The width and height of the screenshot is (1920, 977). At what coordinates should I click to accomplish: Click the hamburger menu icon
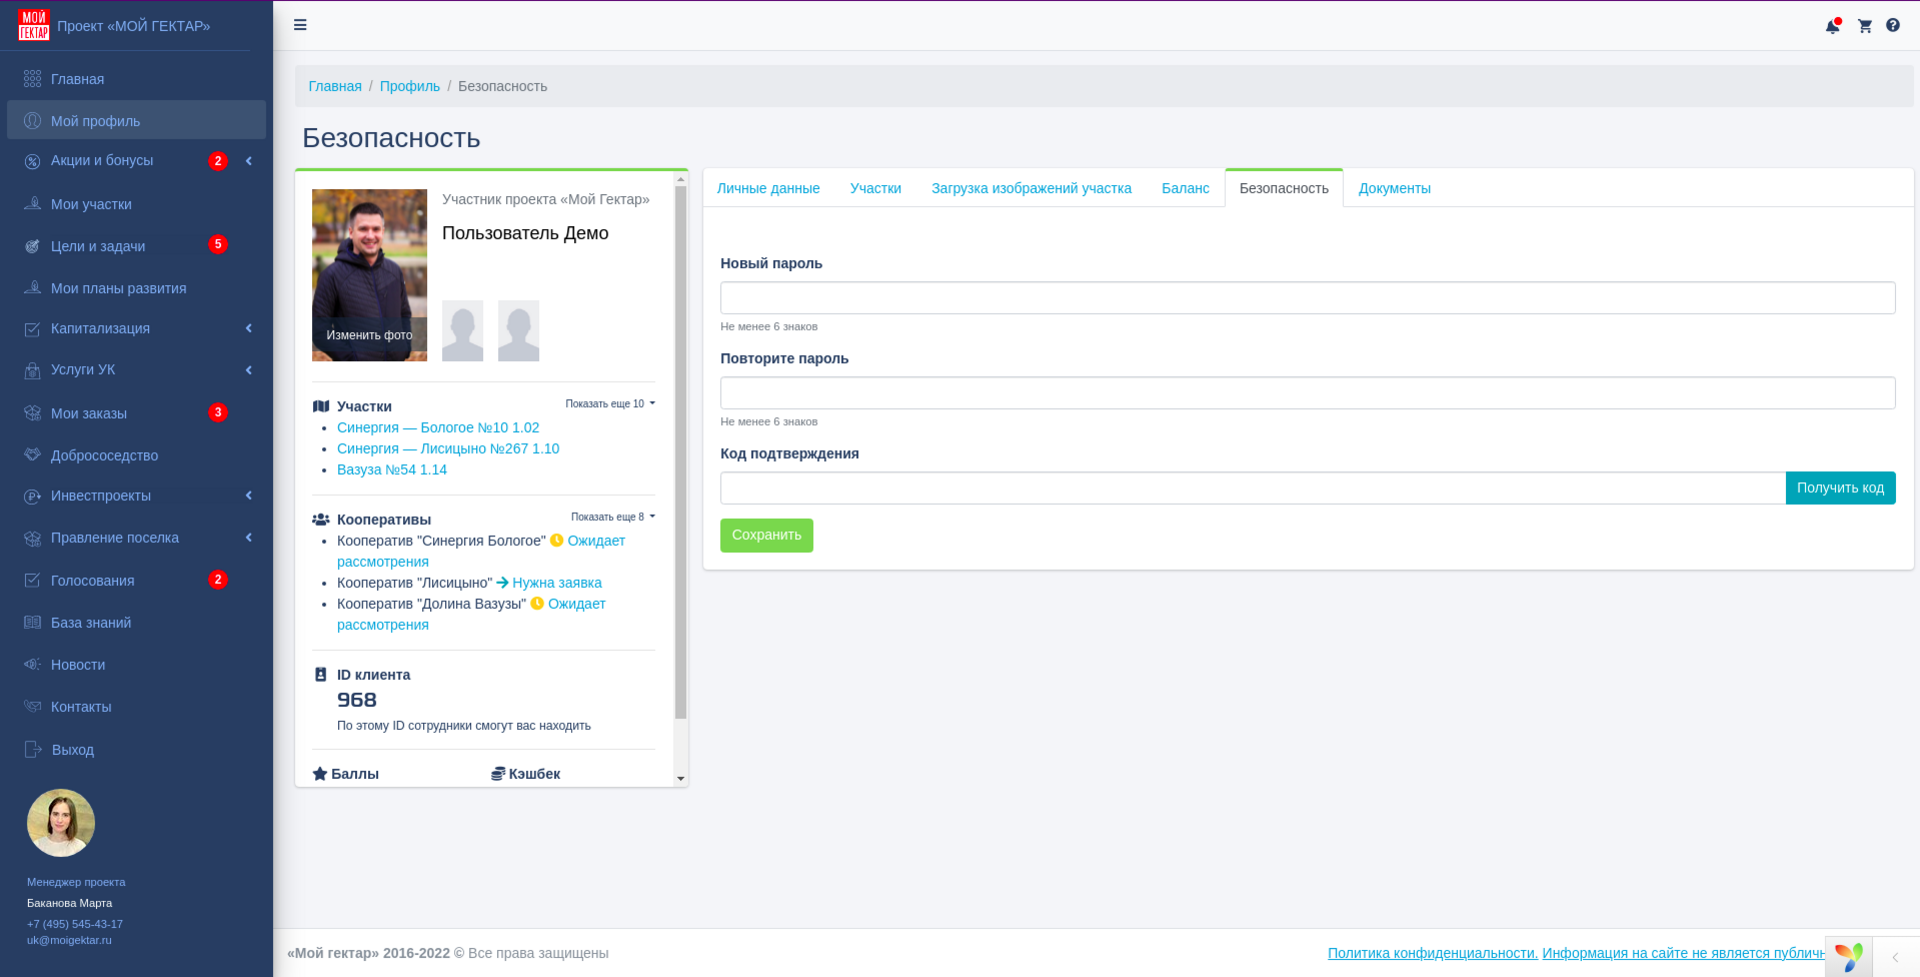pos(300,25)
